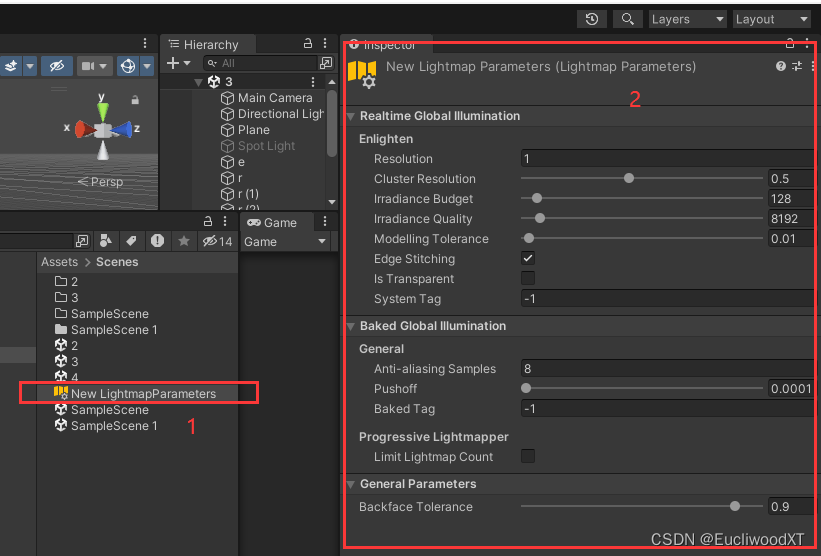Viewport: 821px width, 556px height.
Task: Open the Layers dropdown
Action: (x=687, y=19)
